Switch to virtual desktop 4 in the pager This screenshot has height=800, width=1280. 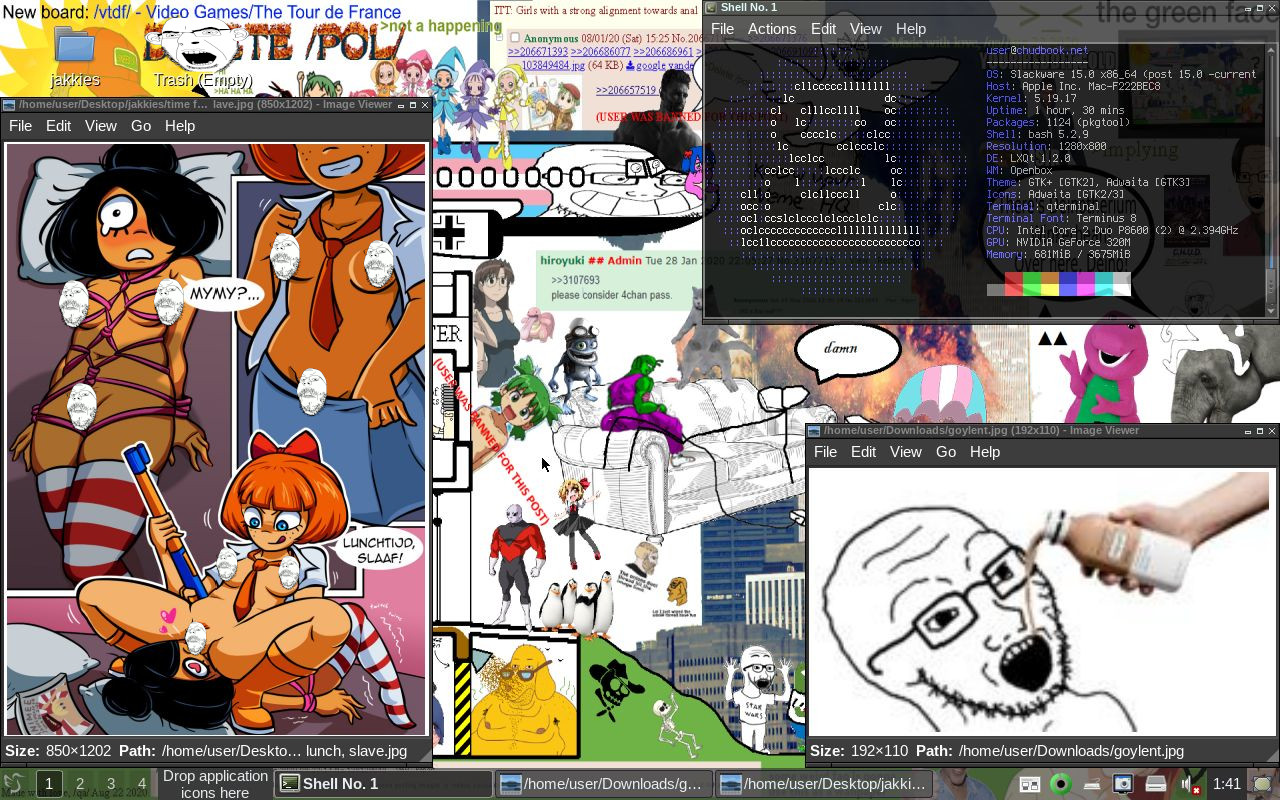point(142,784)
